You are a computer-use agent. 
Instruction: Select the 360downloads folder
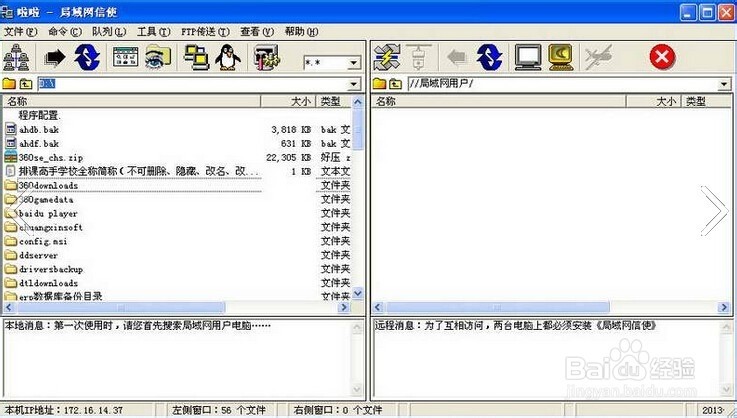click(x=48, y=185)
